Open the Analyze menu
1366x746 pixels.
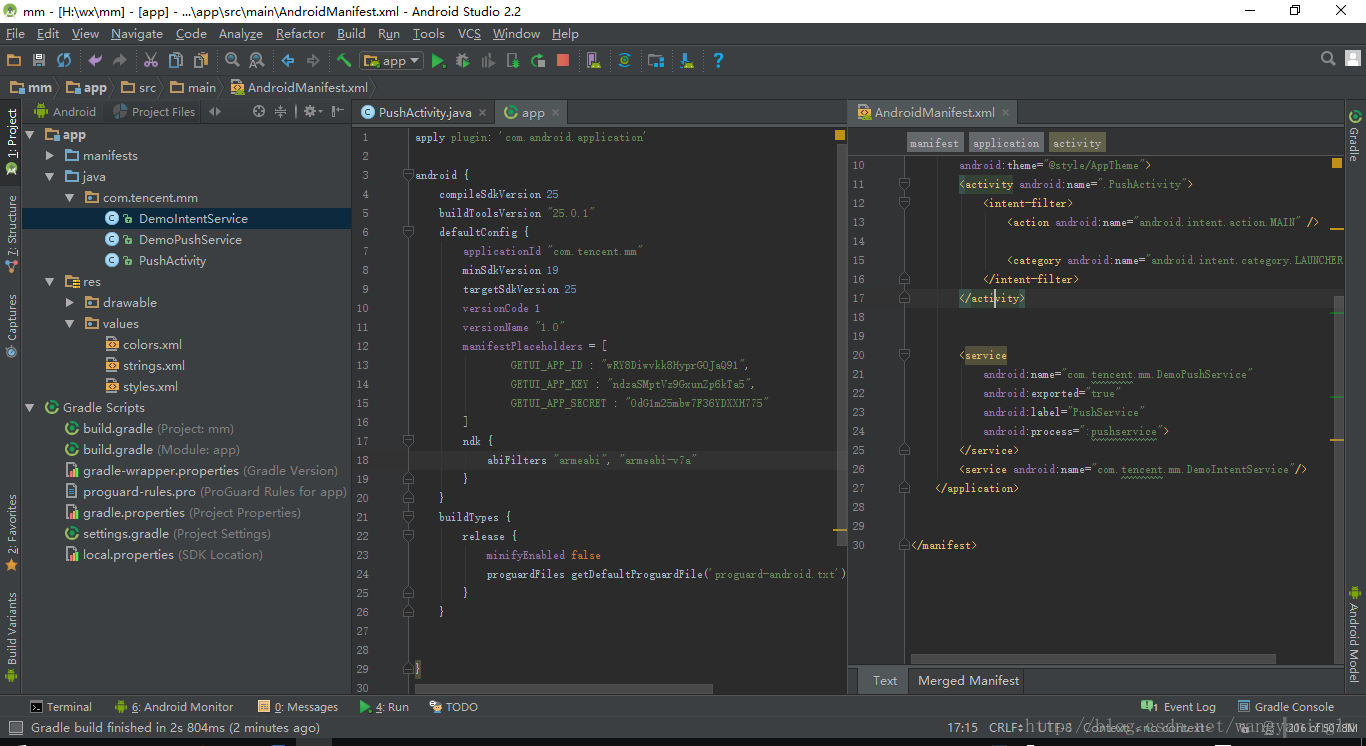click(241, 34)
